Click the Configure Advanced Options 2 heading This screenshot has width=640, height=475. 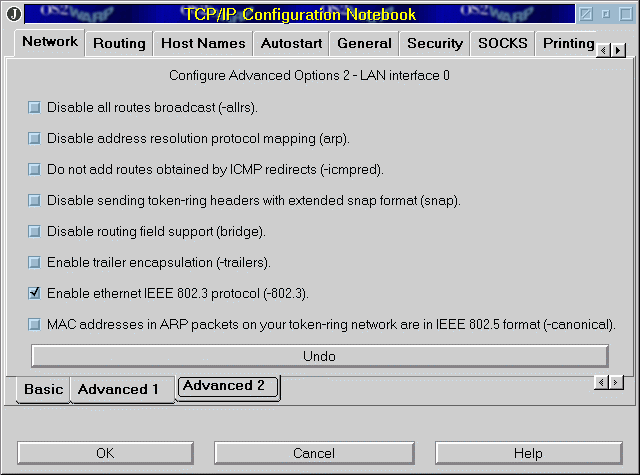309,75
